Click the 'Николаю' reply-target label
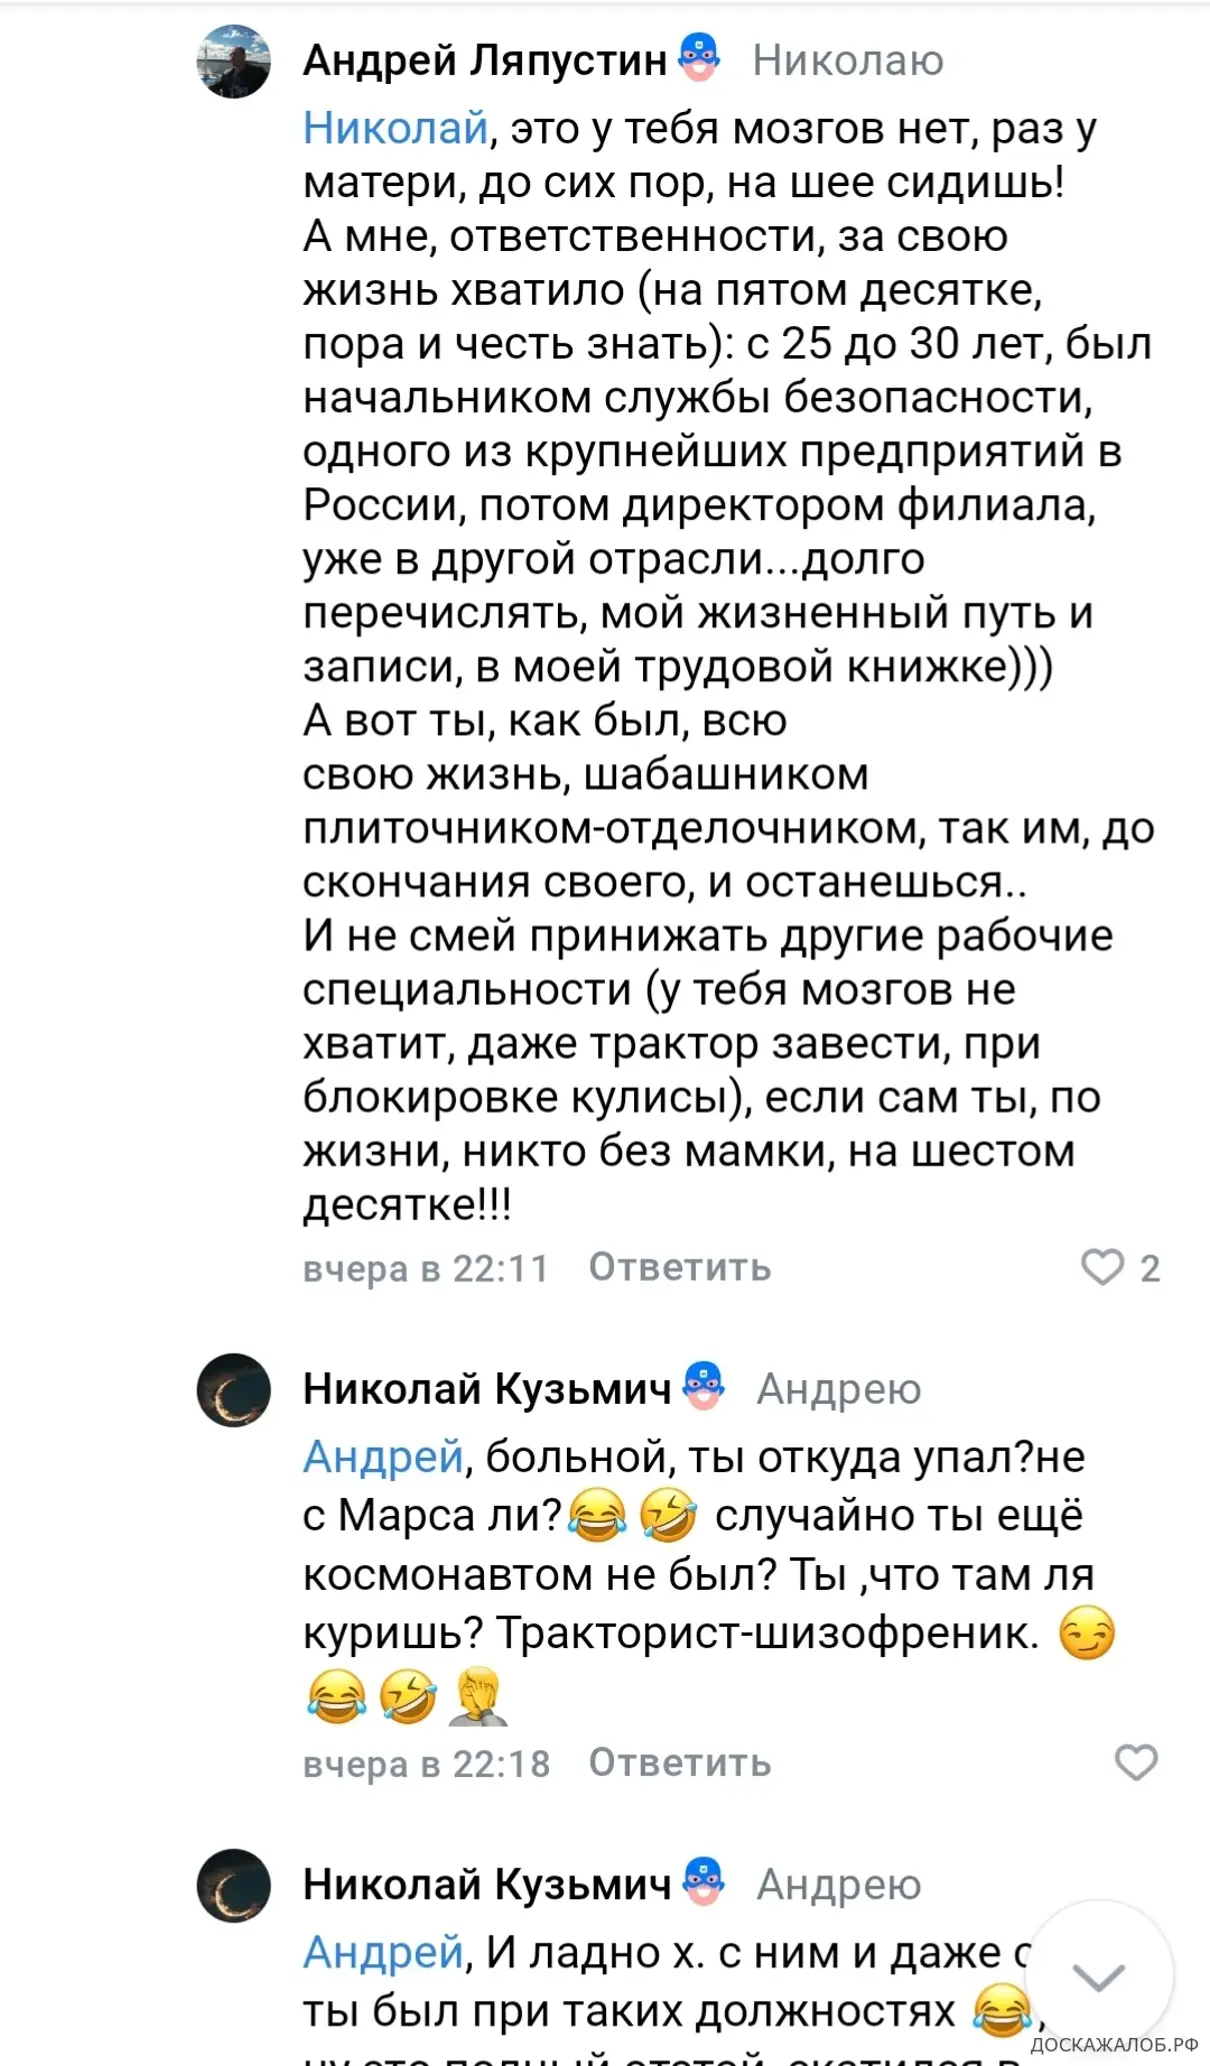 (x=848, y=61)
